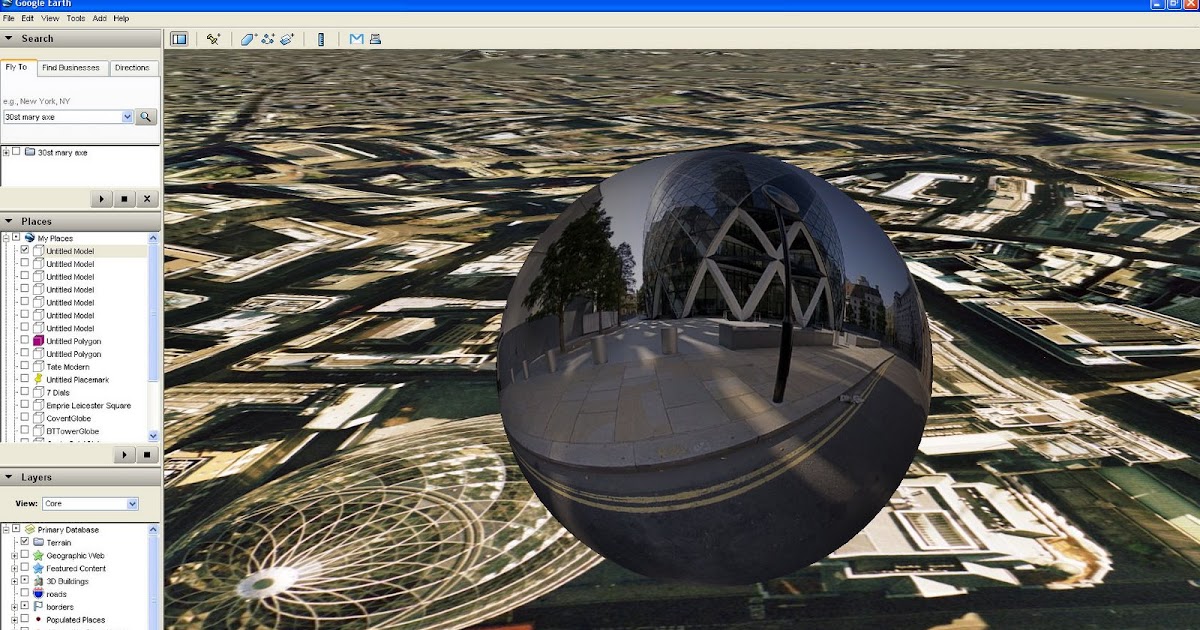
Task: Click the Layers panel scroll up arrow
Action: (x=153, y=528)
